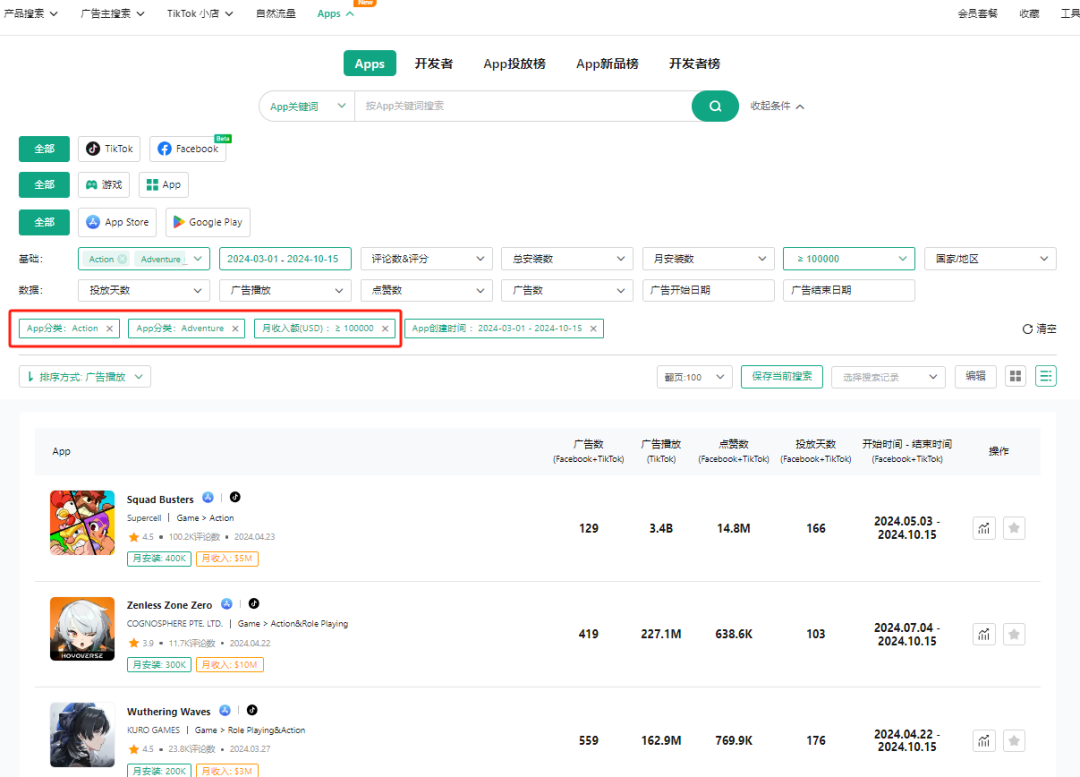
Task: Filter by App type
Action: [164, 185]
